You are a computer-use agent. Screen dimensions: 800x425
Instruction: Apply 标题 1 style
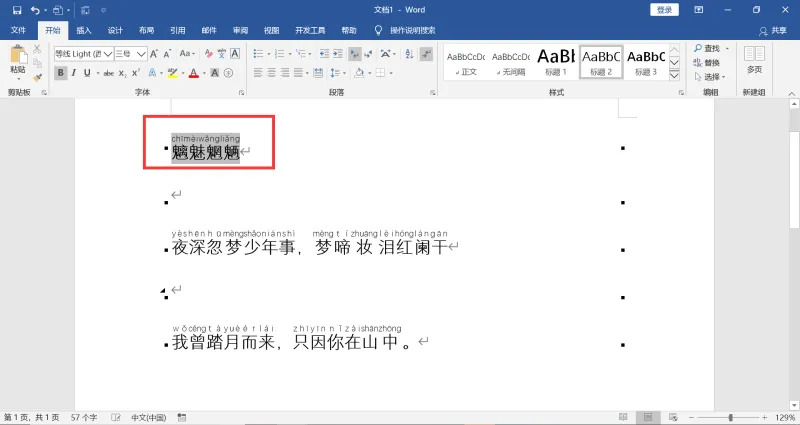click(556, 62)
